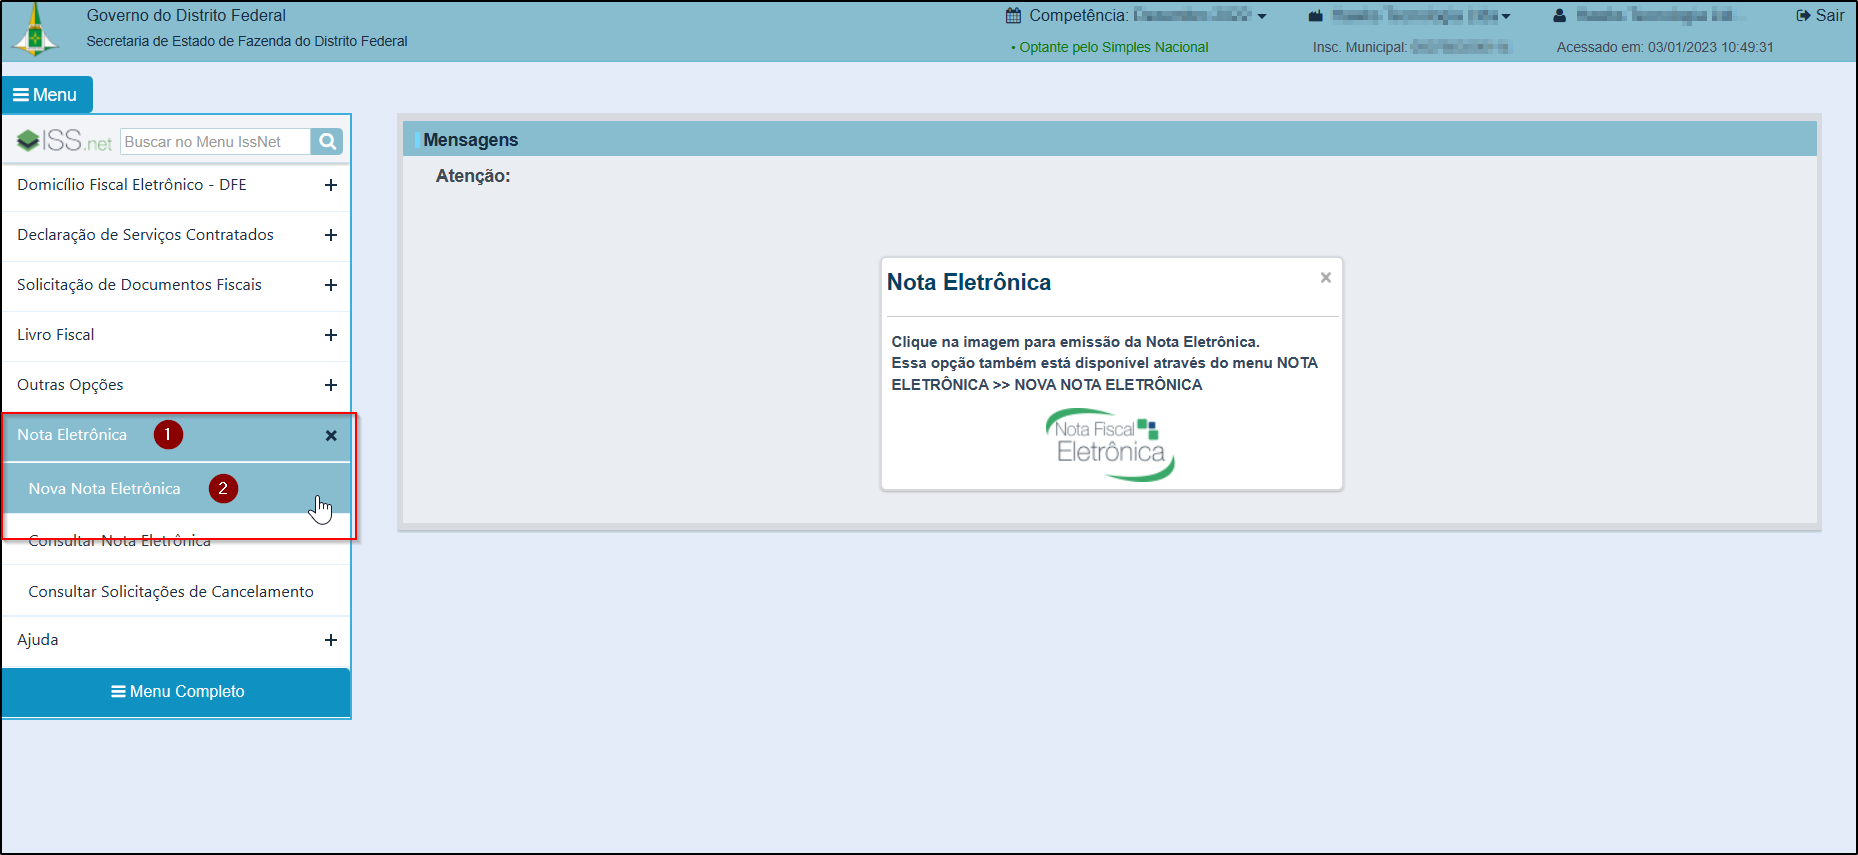Expand Outras Opções plus sign
The image size is (1858, 855).
pyautogui.click(x=331, y=385)
